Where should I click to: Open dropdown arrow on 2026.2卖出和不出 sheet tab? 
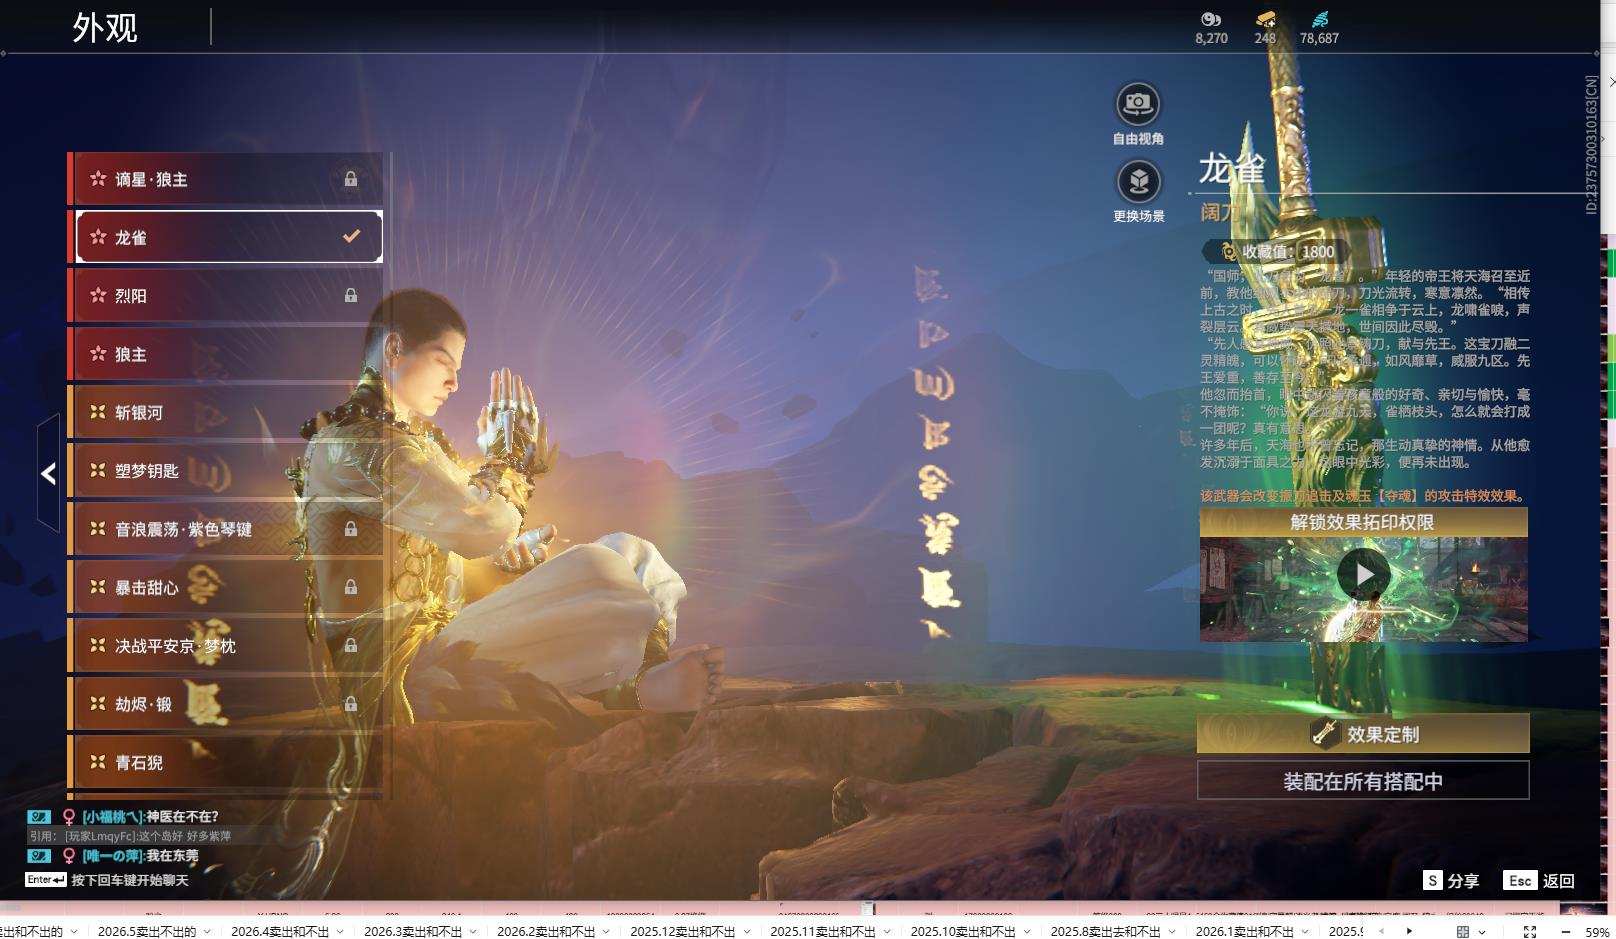606,931
